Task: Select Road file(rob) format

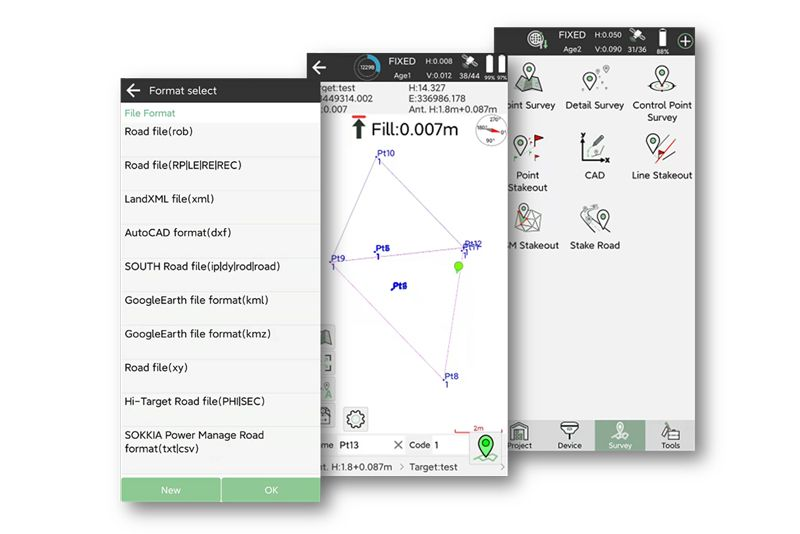Action: (x=220, y=139)
